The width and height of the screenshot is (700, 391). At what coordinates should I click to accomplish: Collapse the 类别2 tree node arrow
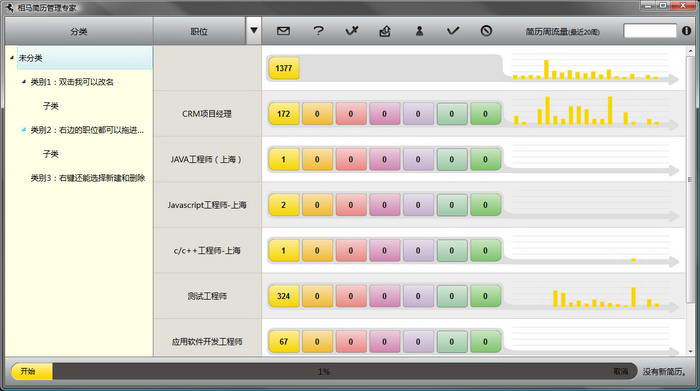pyautogui.click(x=24, y=130)
